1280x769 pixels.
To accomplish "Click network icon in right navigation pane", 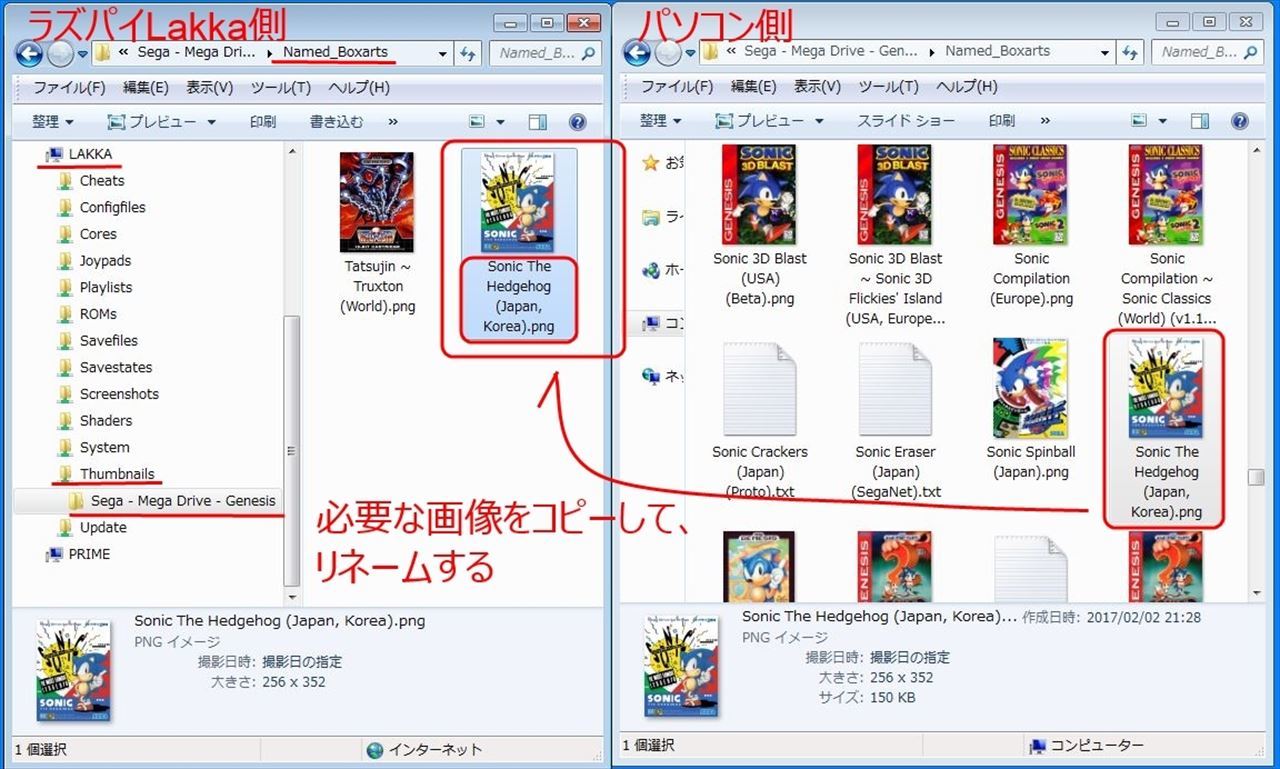I will (651, 376).
